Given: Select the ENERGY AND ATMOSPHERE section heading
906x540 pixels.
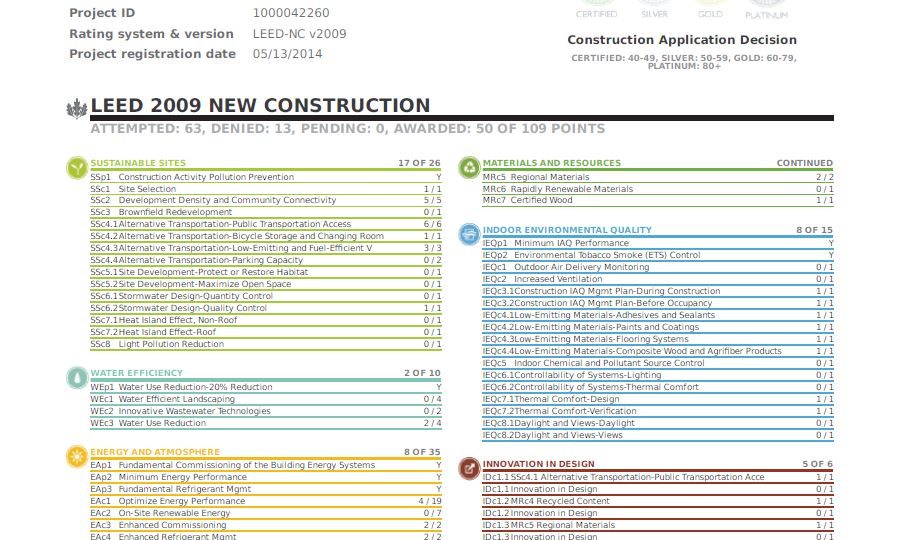Looking at the screenshot, I should [155, 452].
